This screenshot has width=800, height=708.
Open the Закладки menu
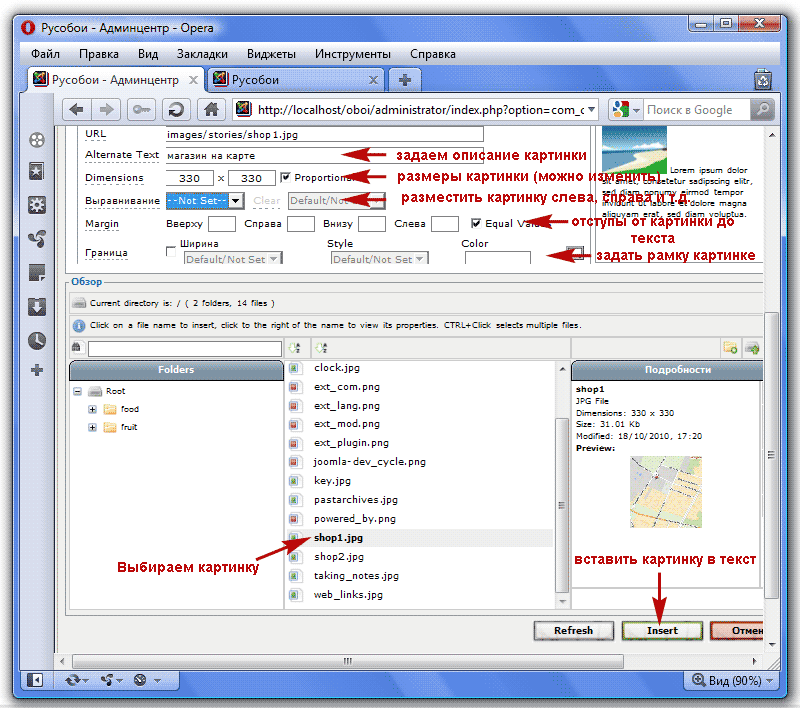tap(203, 54)
